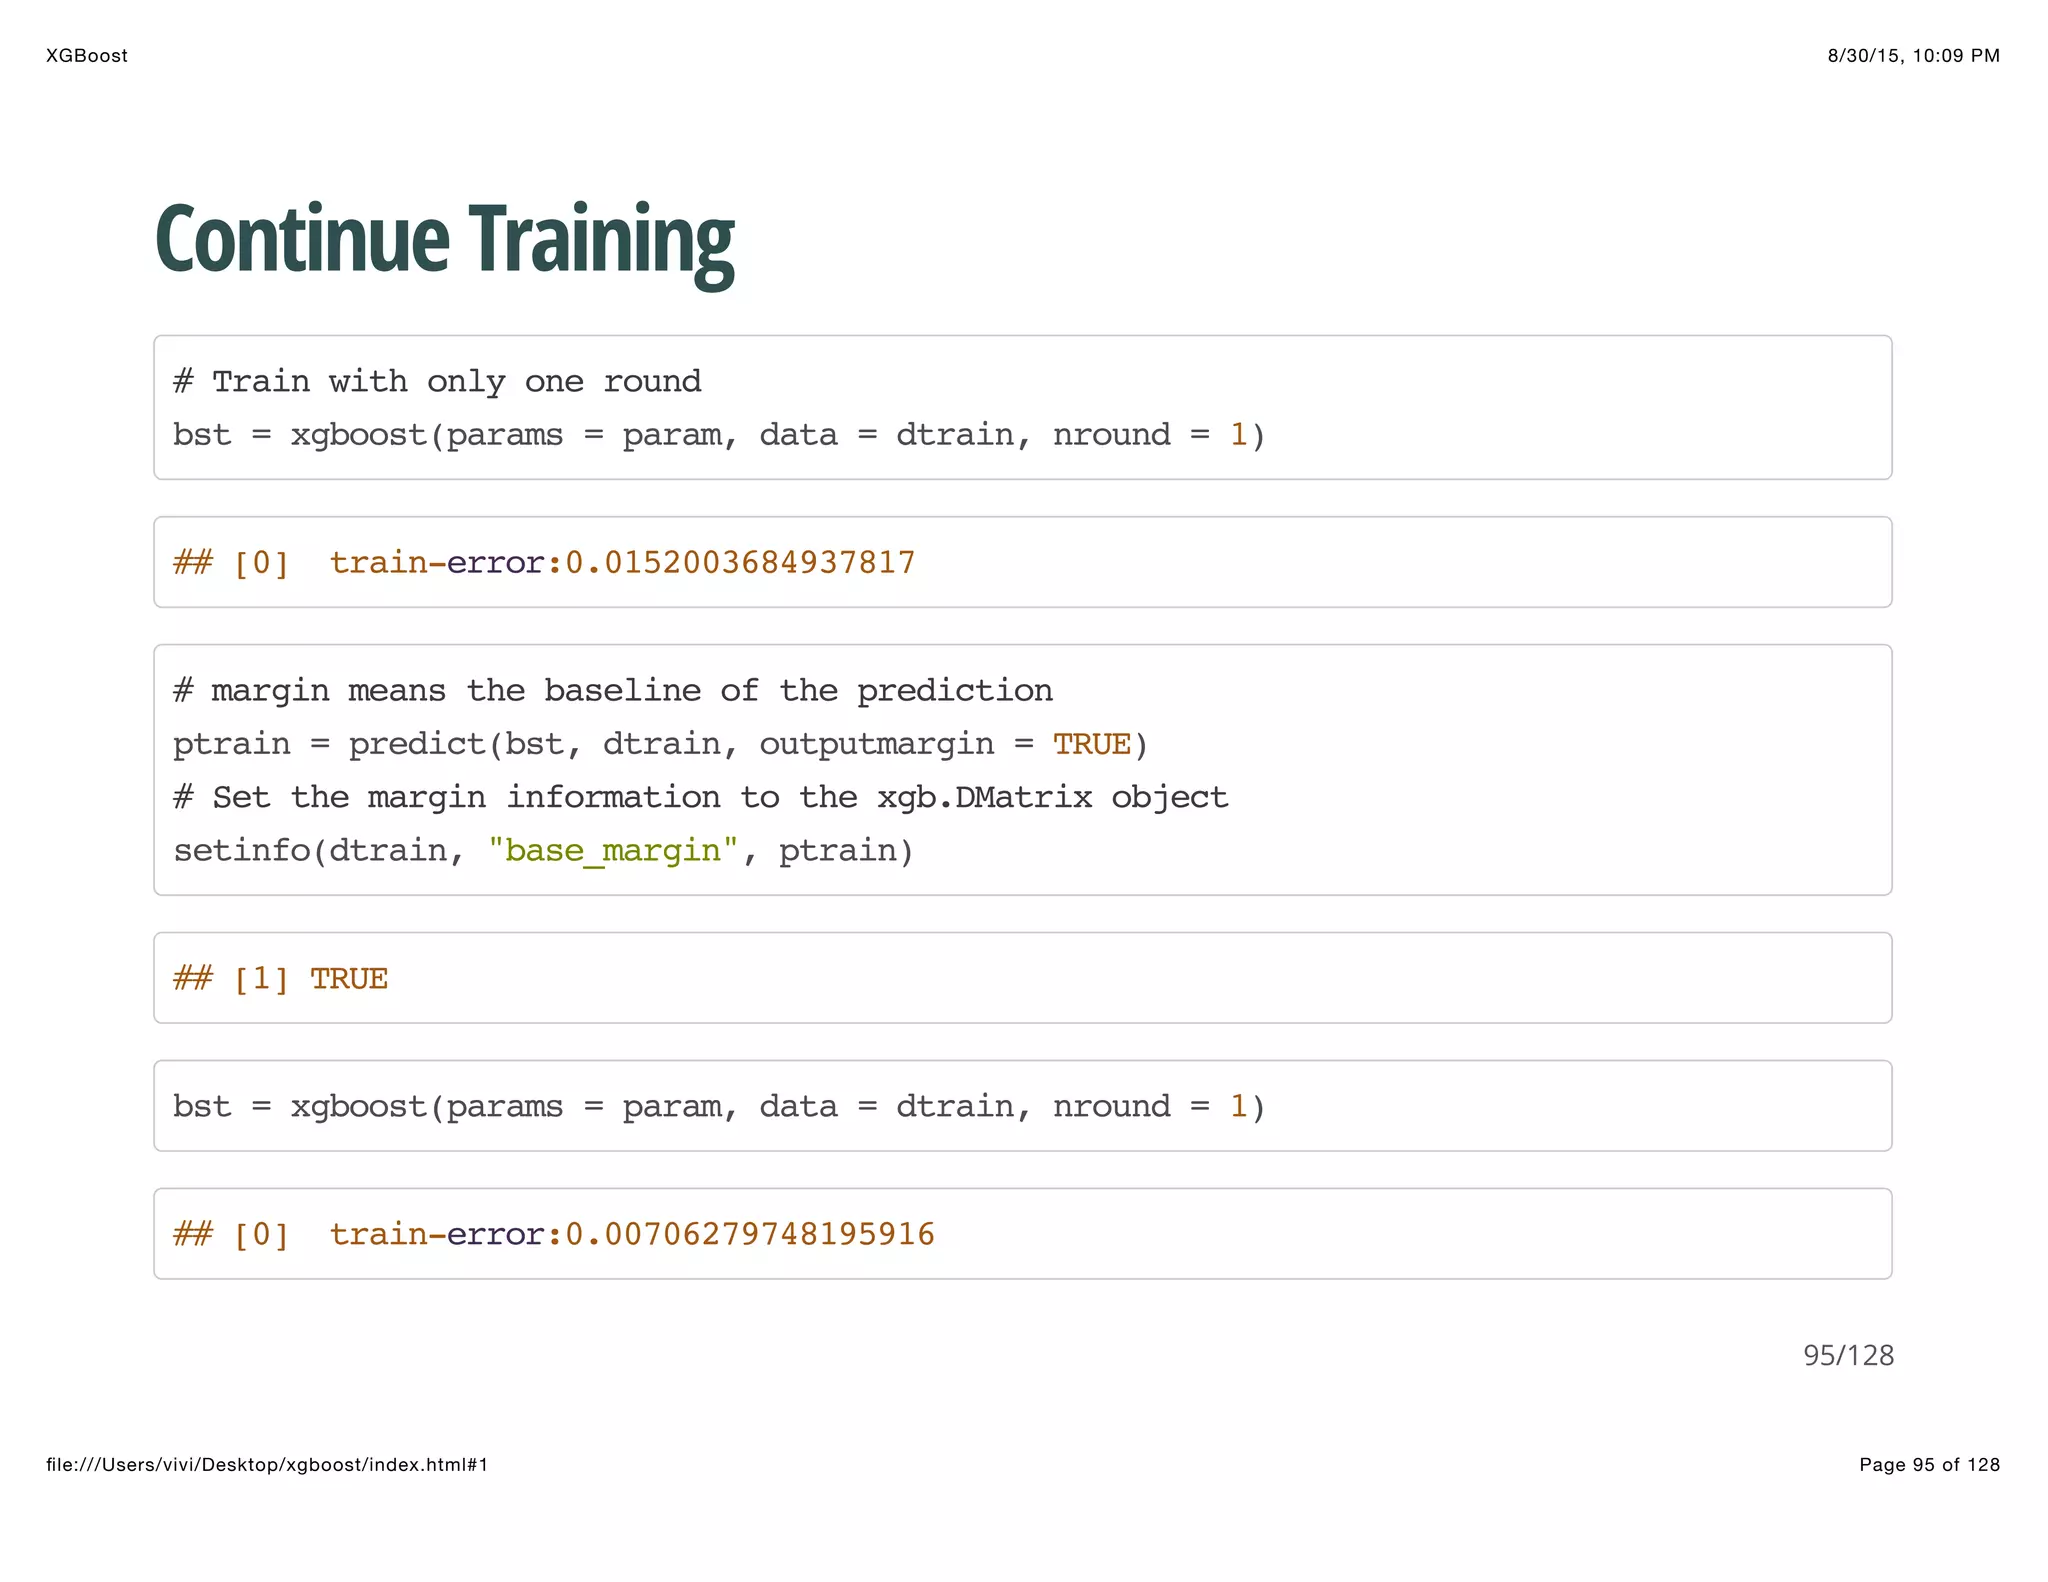
Task: Click the 'Page 95 of 128' footer label
Action: click(1930, 1465)
